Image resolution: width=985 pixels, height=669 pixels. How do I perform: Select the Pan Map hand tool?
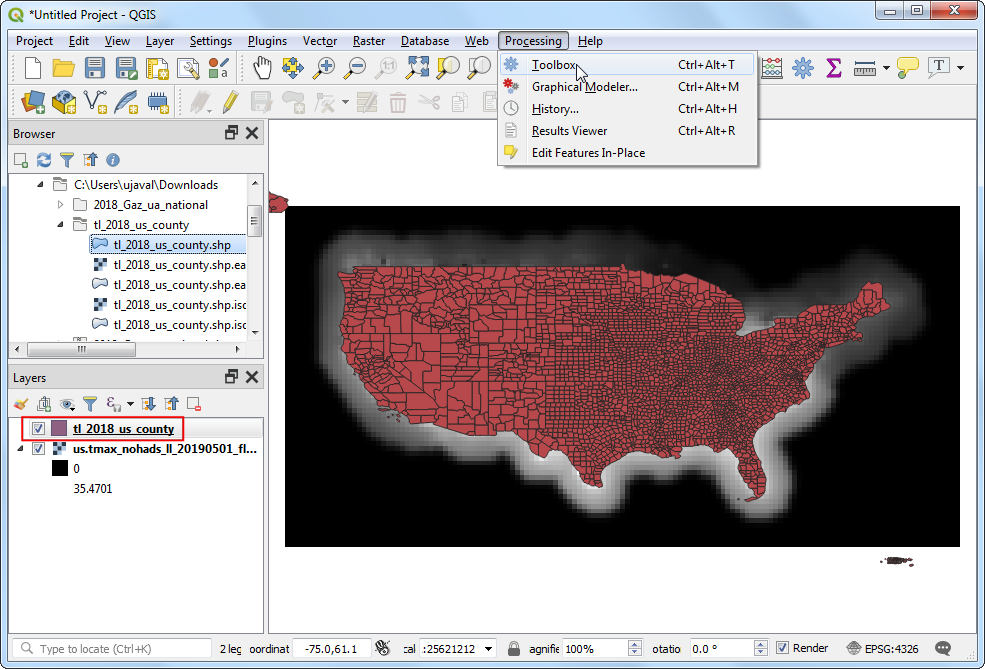point(262,68)
